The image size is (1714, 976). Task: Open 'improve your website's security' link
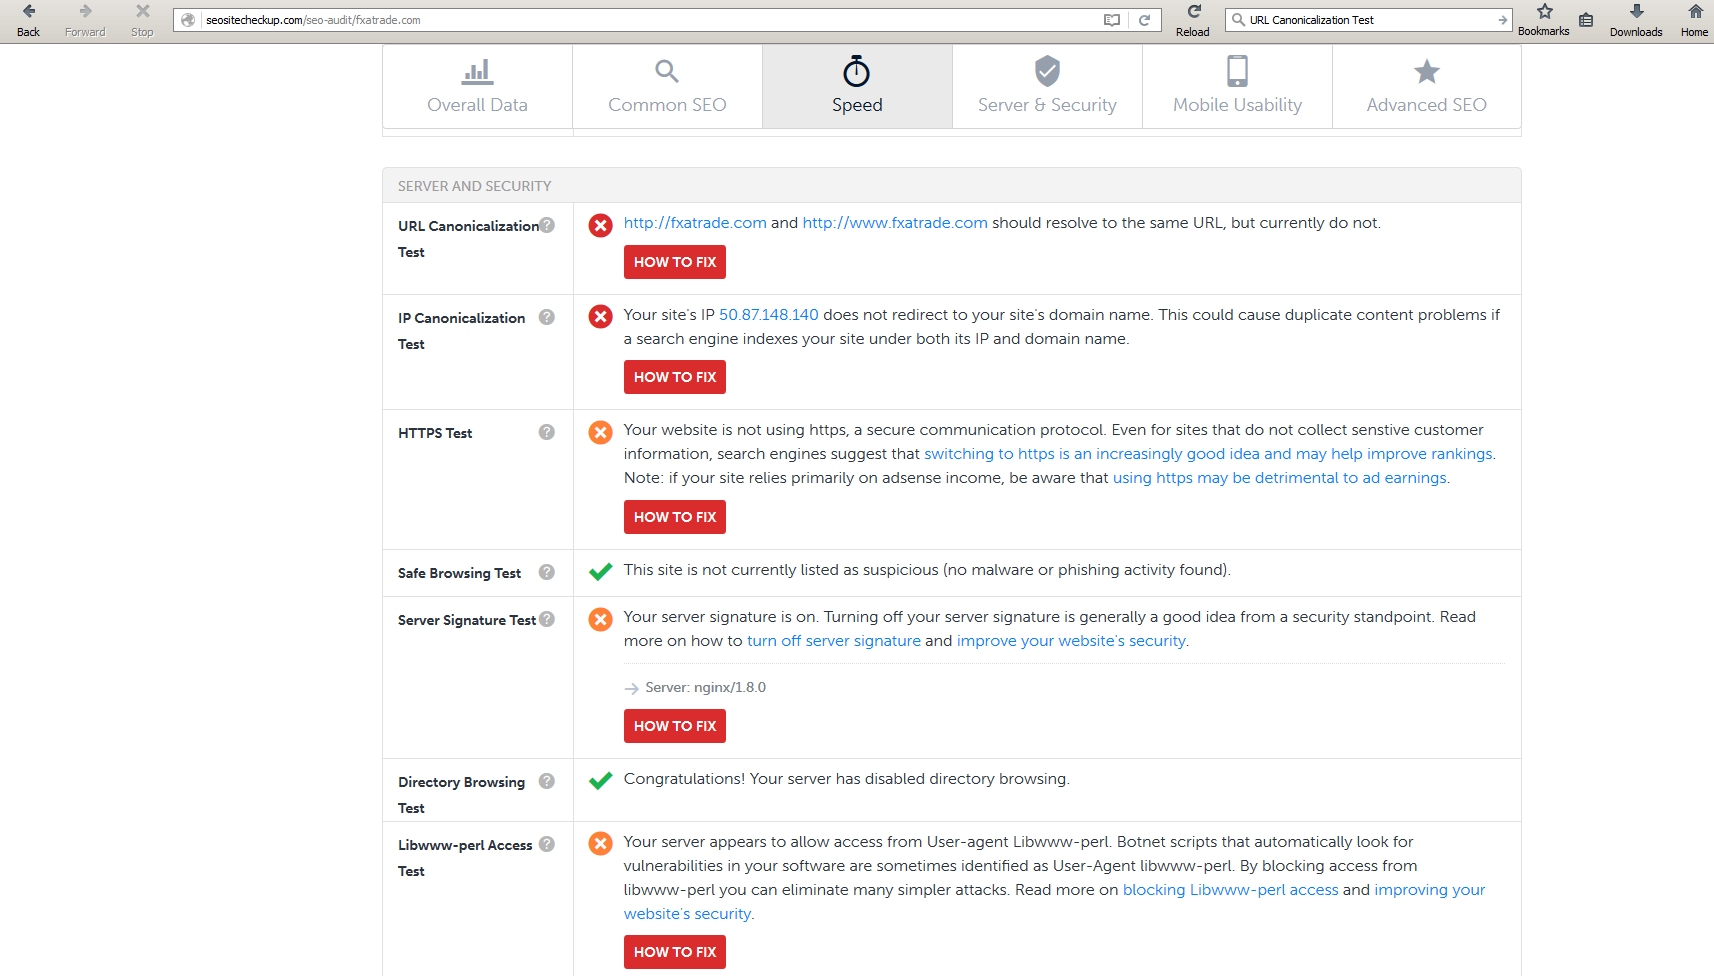click(1071, 641)
